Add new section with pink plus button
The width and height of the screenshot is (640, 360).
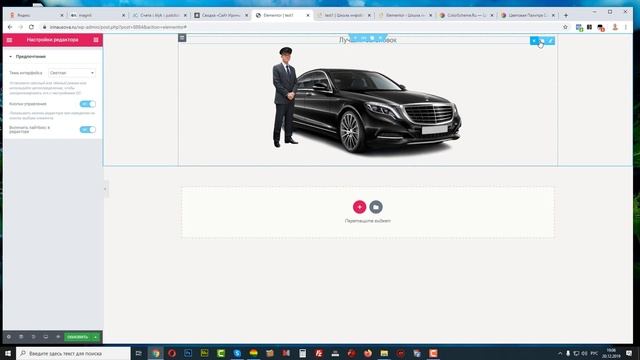point(359,207)
